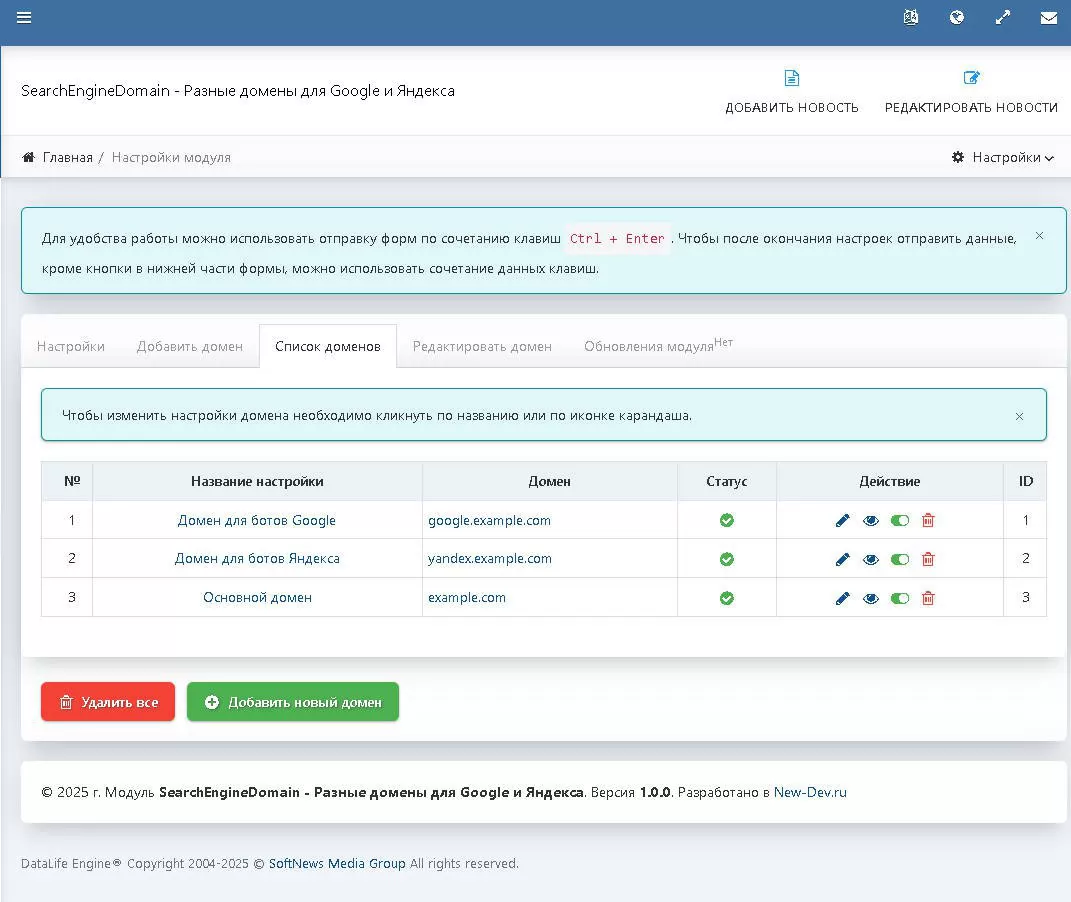
Task: Open the Редактировать домен tab
Action: pyautogui.click(x=482, y=346)
